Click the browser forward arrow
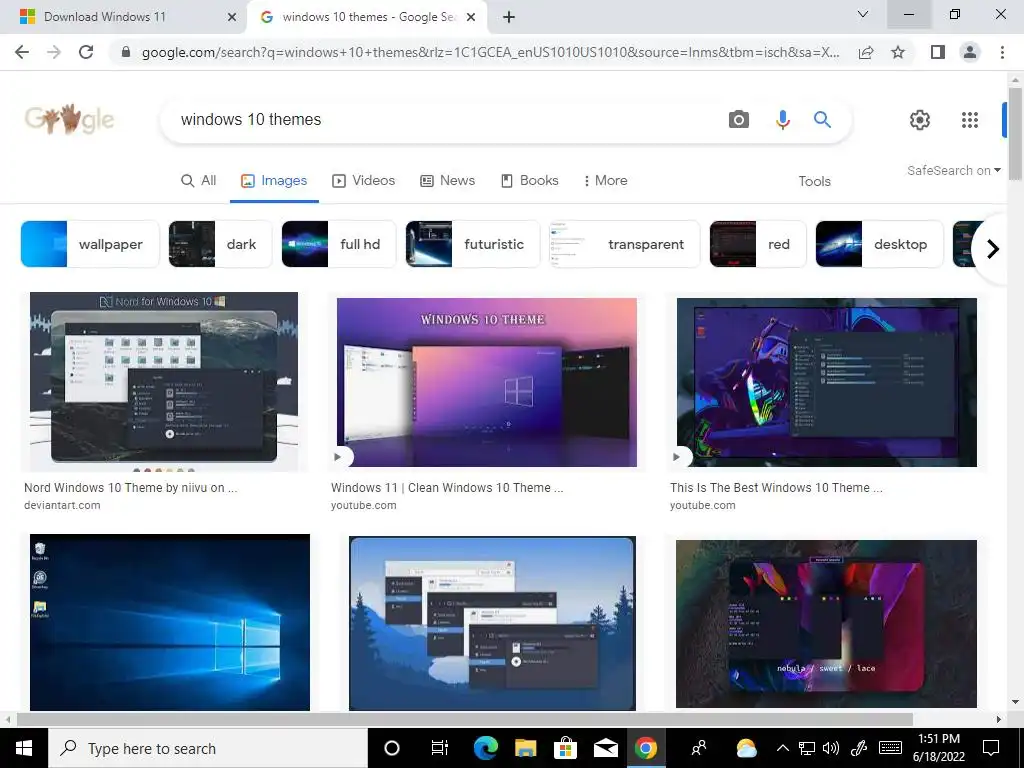1024x768 pixels. point(54,52)
